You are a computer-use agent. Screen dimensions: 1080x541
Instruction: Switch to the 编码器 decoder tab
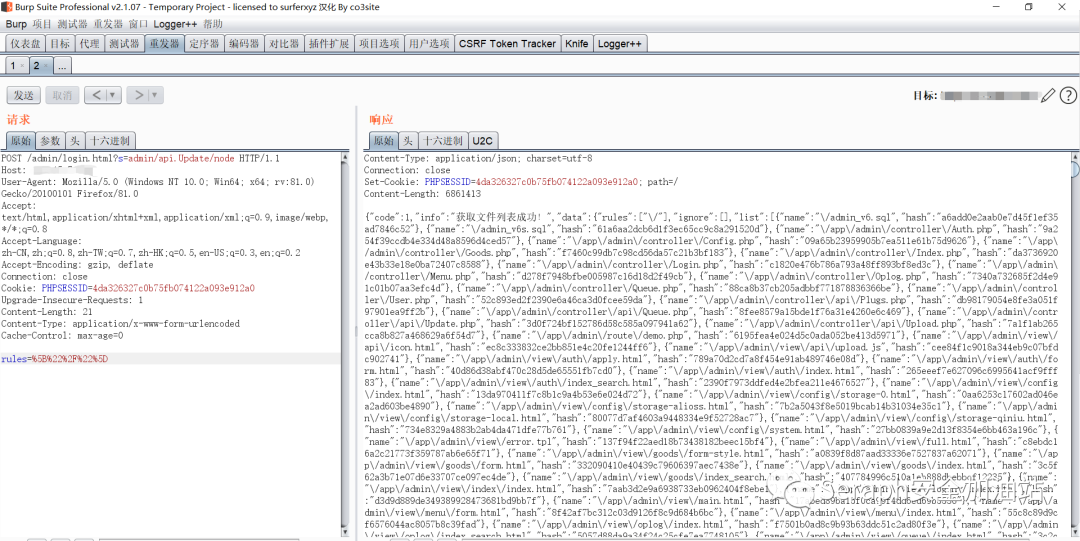tap(244, 43)
